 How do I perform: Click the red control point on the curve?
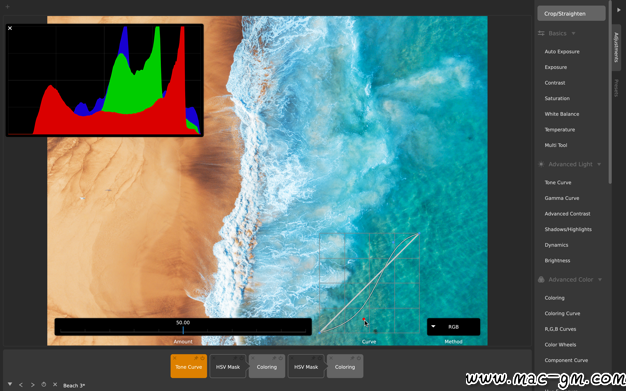[364, 319]
